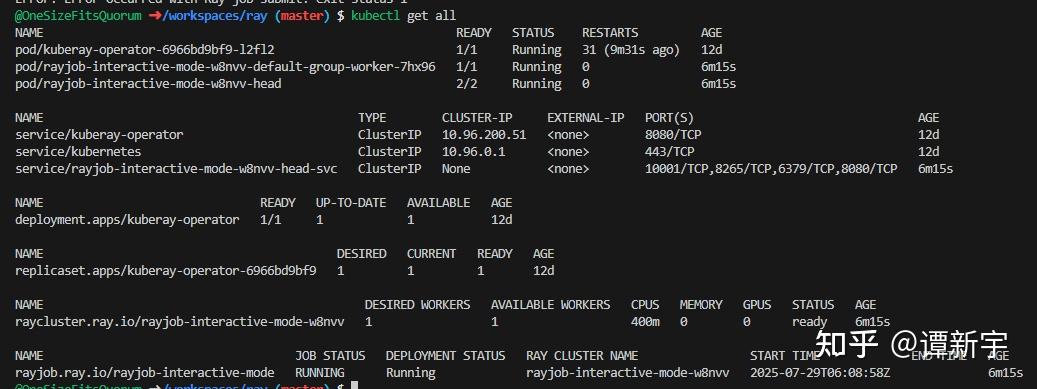The width and height of the screenshot is (1037, 389).
Task: Click the CLUSTER-IP column header
Action: [477, 118]
